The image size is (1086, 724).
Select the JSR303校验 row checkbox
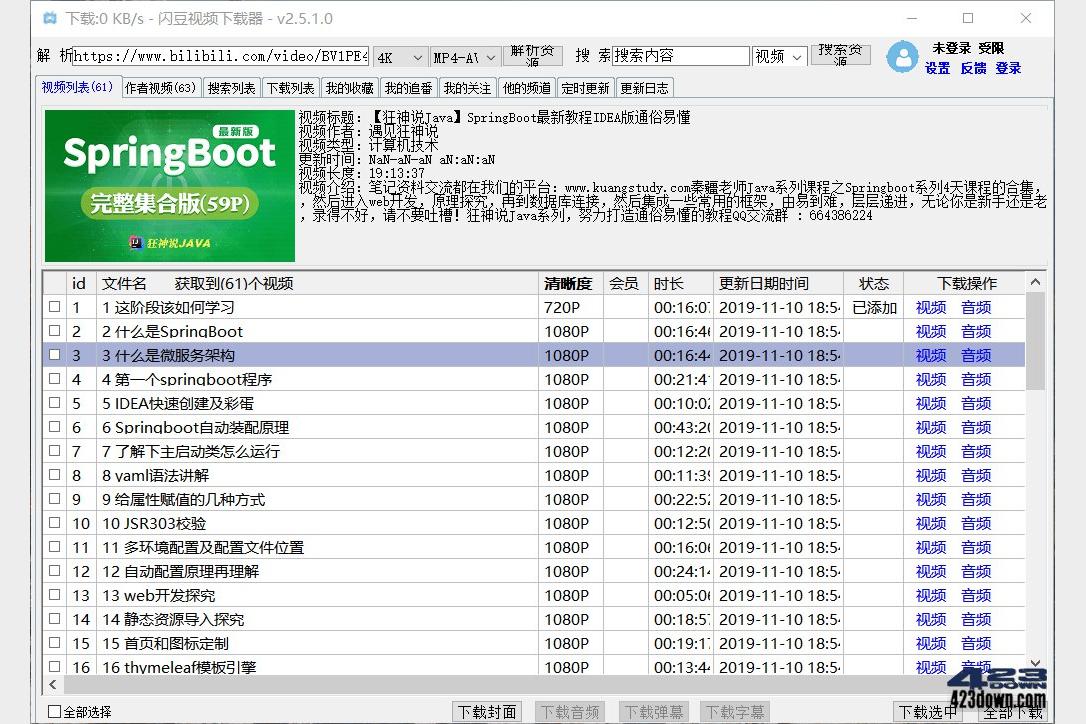point(55,522)
